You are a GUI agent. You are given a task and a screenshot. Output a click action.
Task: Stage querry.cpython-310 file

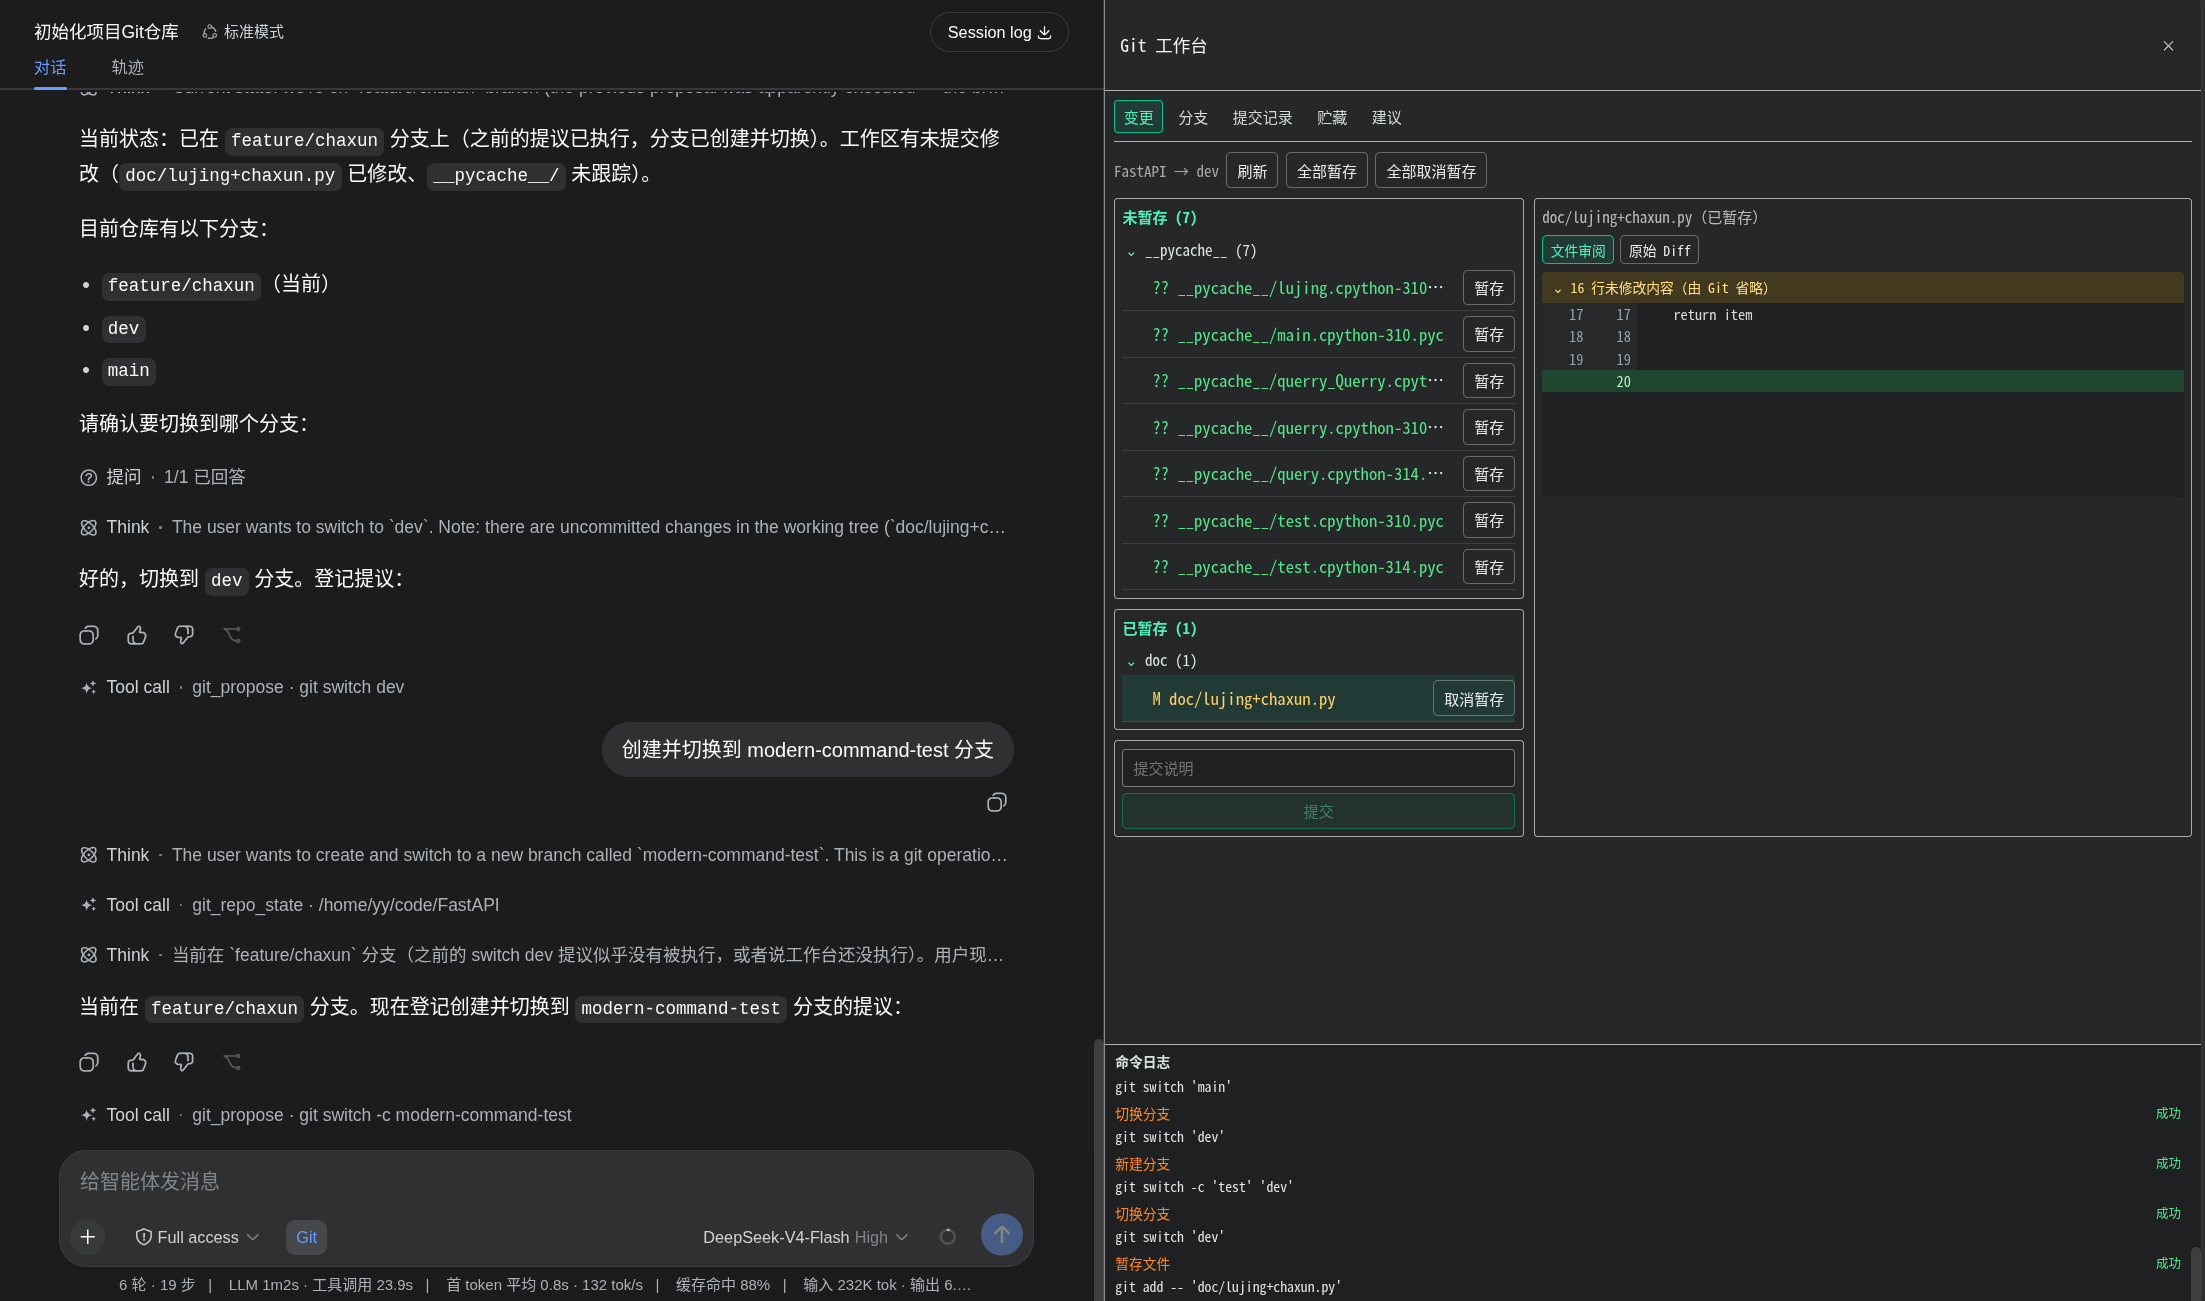(x=1488, y=427)
